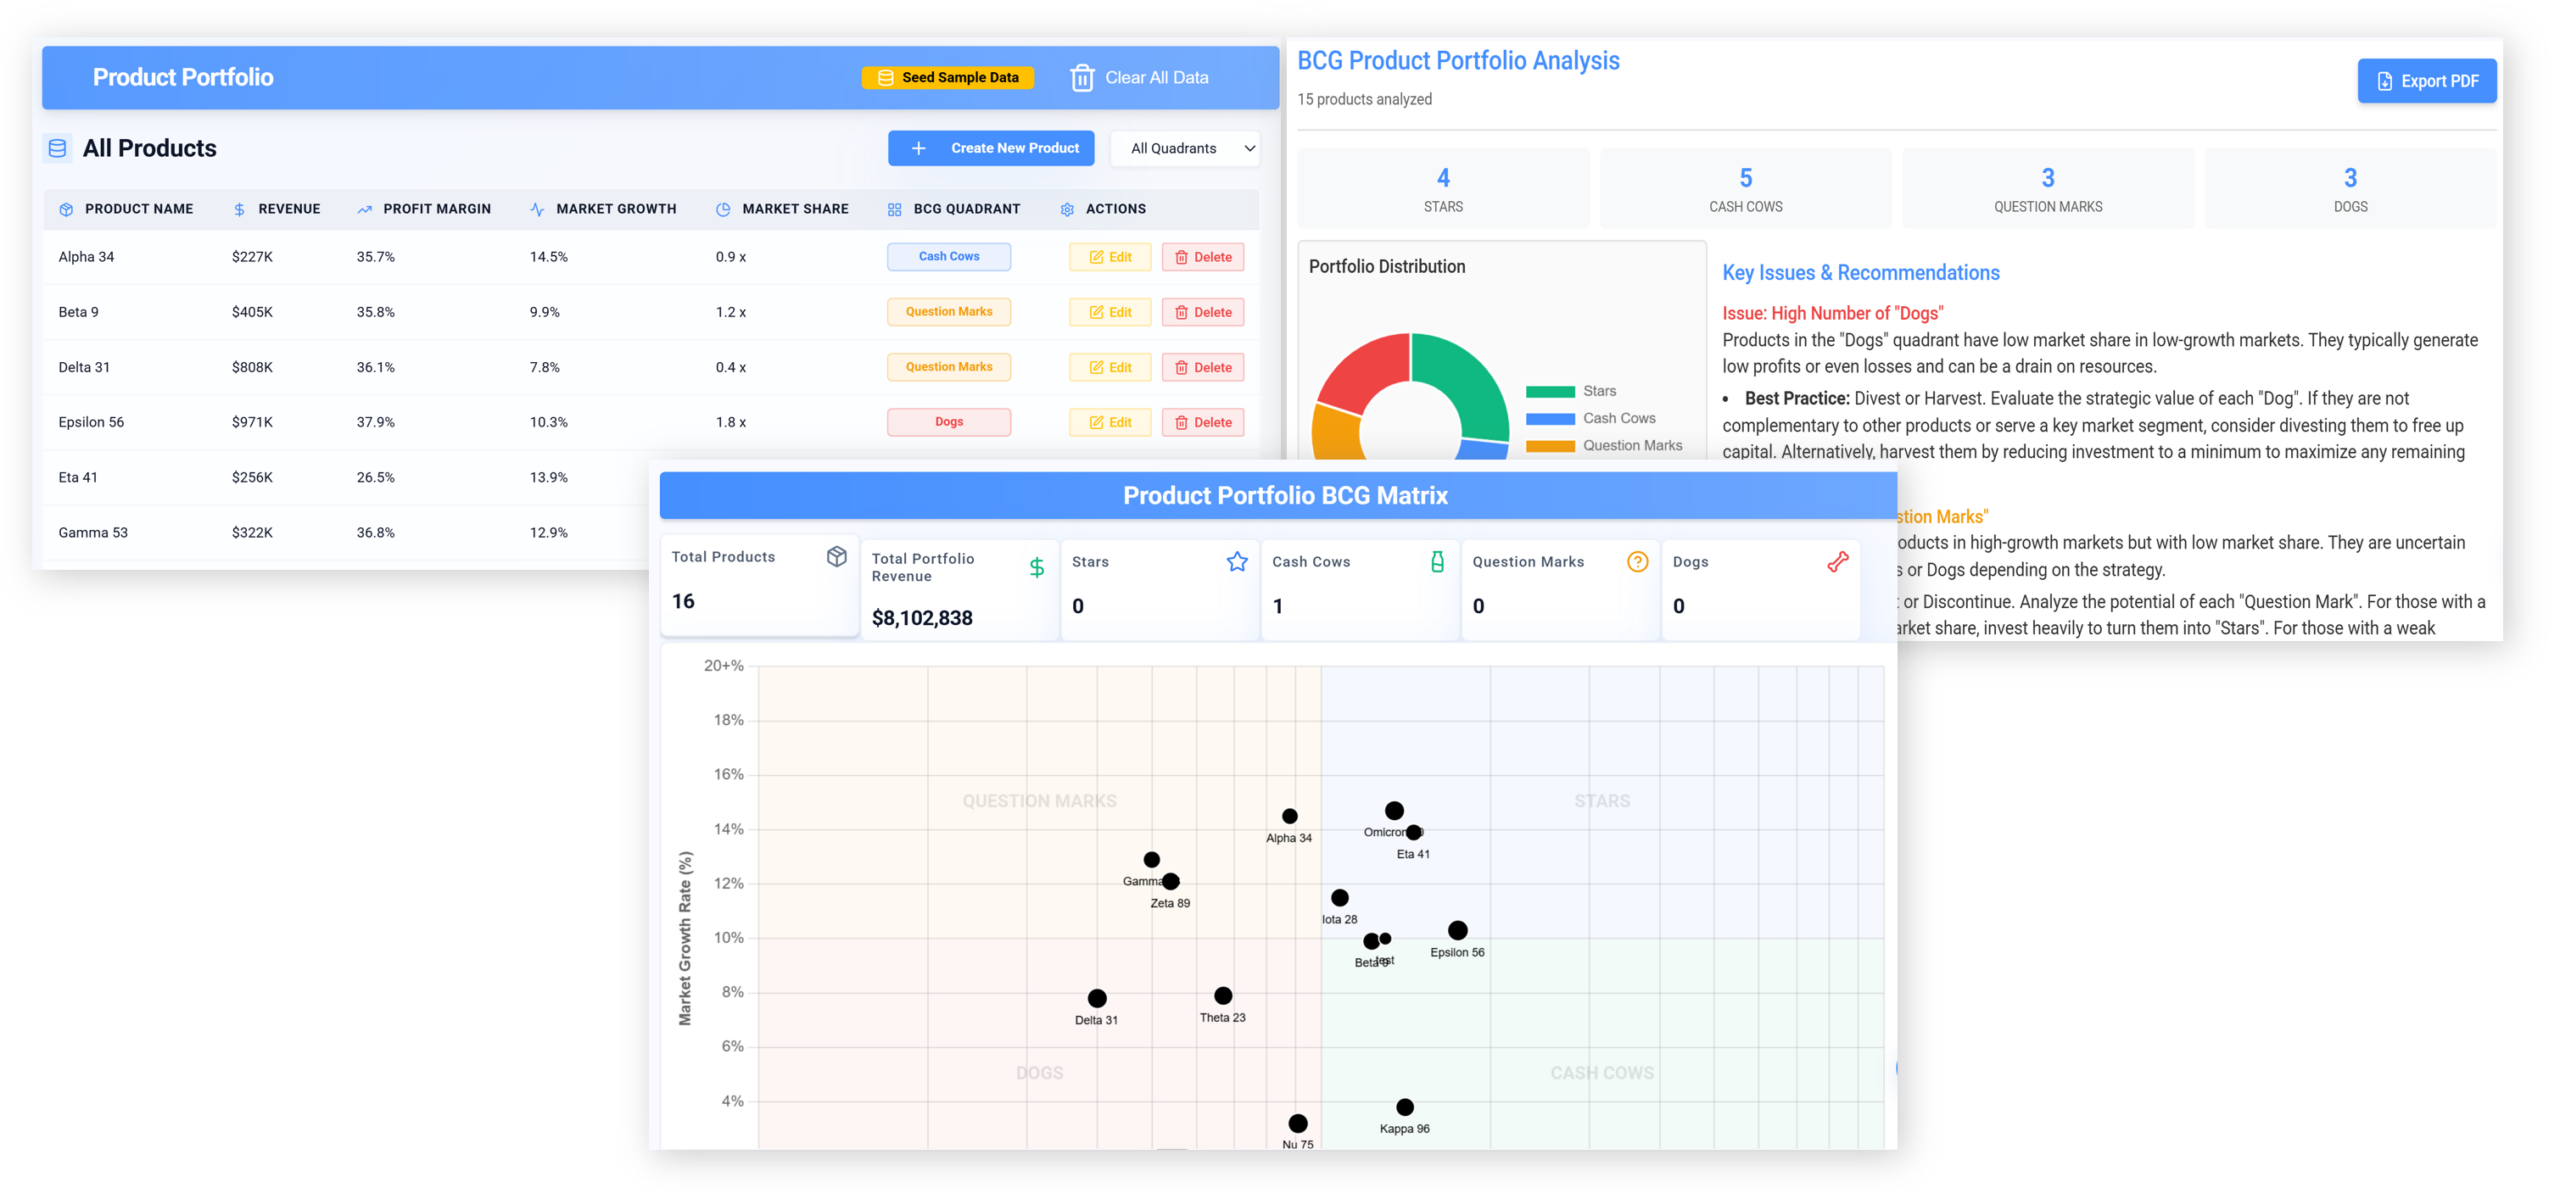This screenshot has width=2560, height=1199.
Task: Select the Stars summary card with 4
Action: click(x=1442, y=189)
